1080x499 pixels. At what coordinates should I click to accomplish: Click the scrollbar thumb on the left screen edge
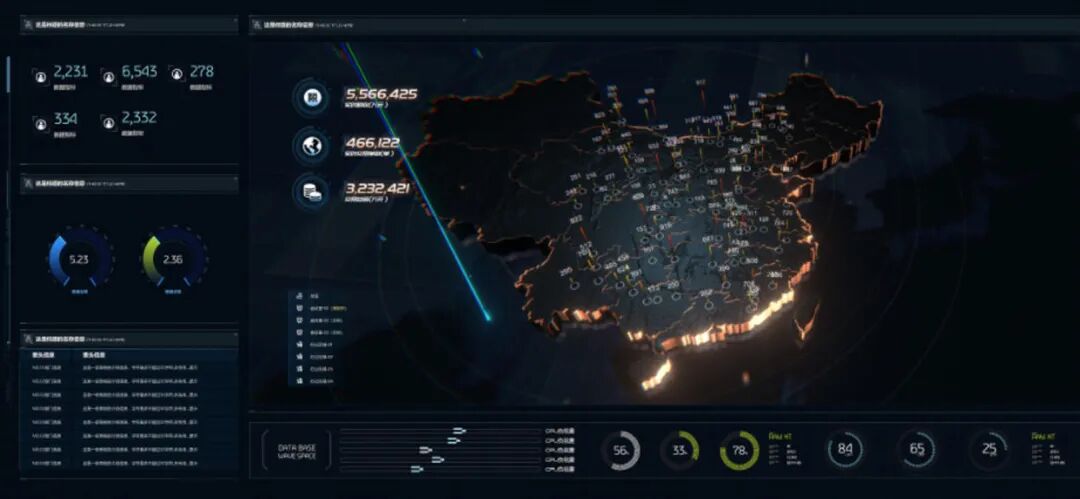[x=8, y=74]
